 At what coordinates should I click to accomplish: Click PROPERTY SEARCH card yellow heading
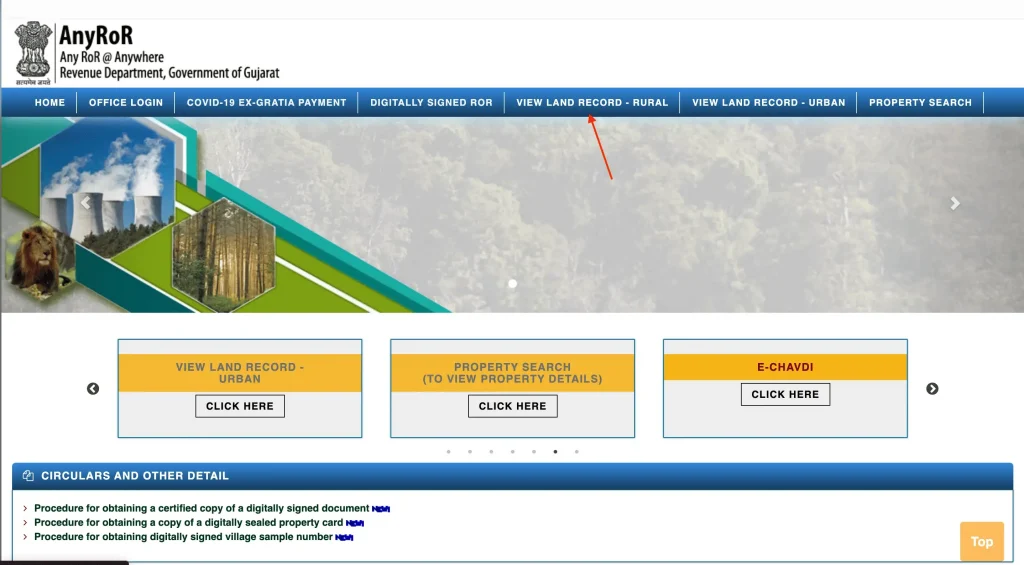[x=513, y=373]
